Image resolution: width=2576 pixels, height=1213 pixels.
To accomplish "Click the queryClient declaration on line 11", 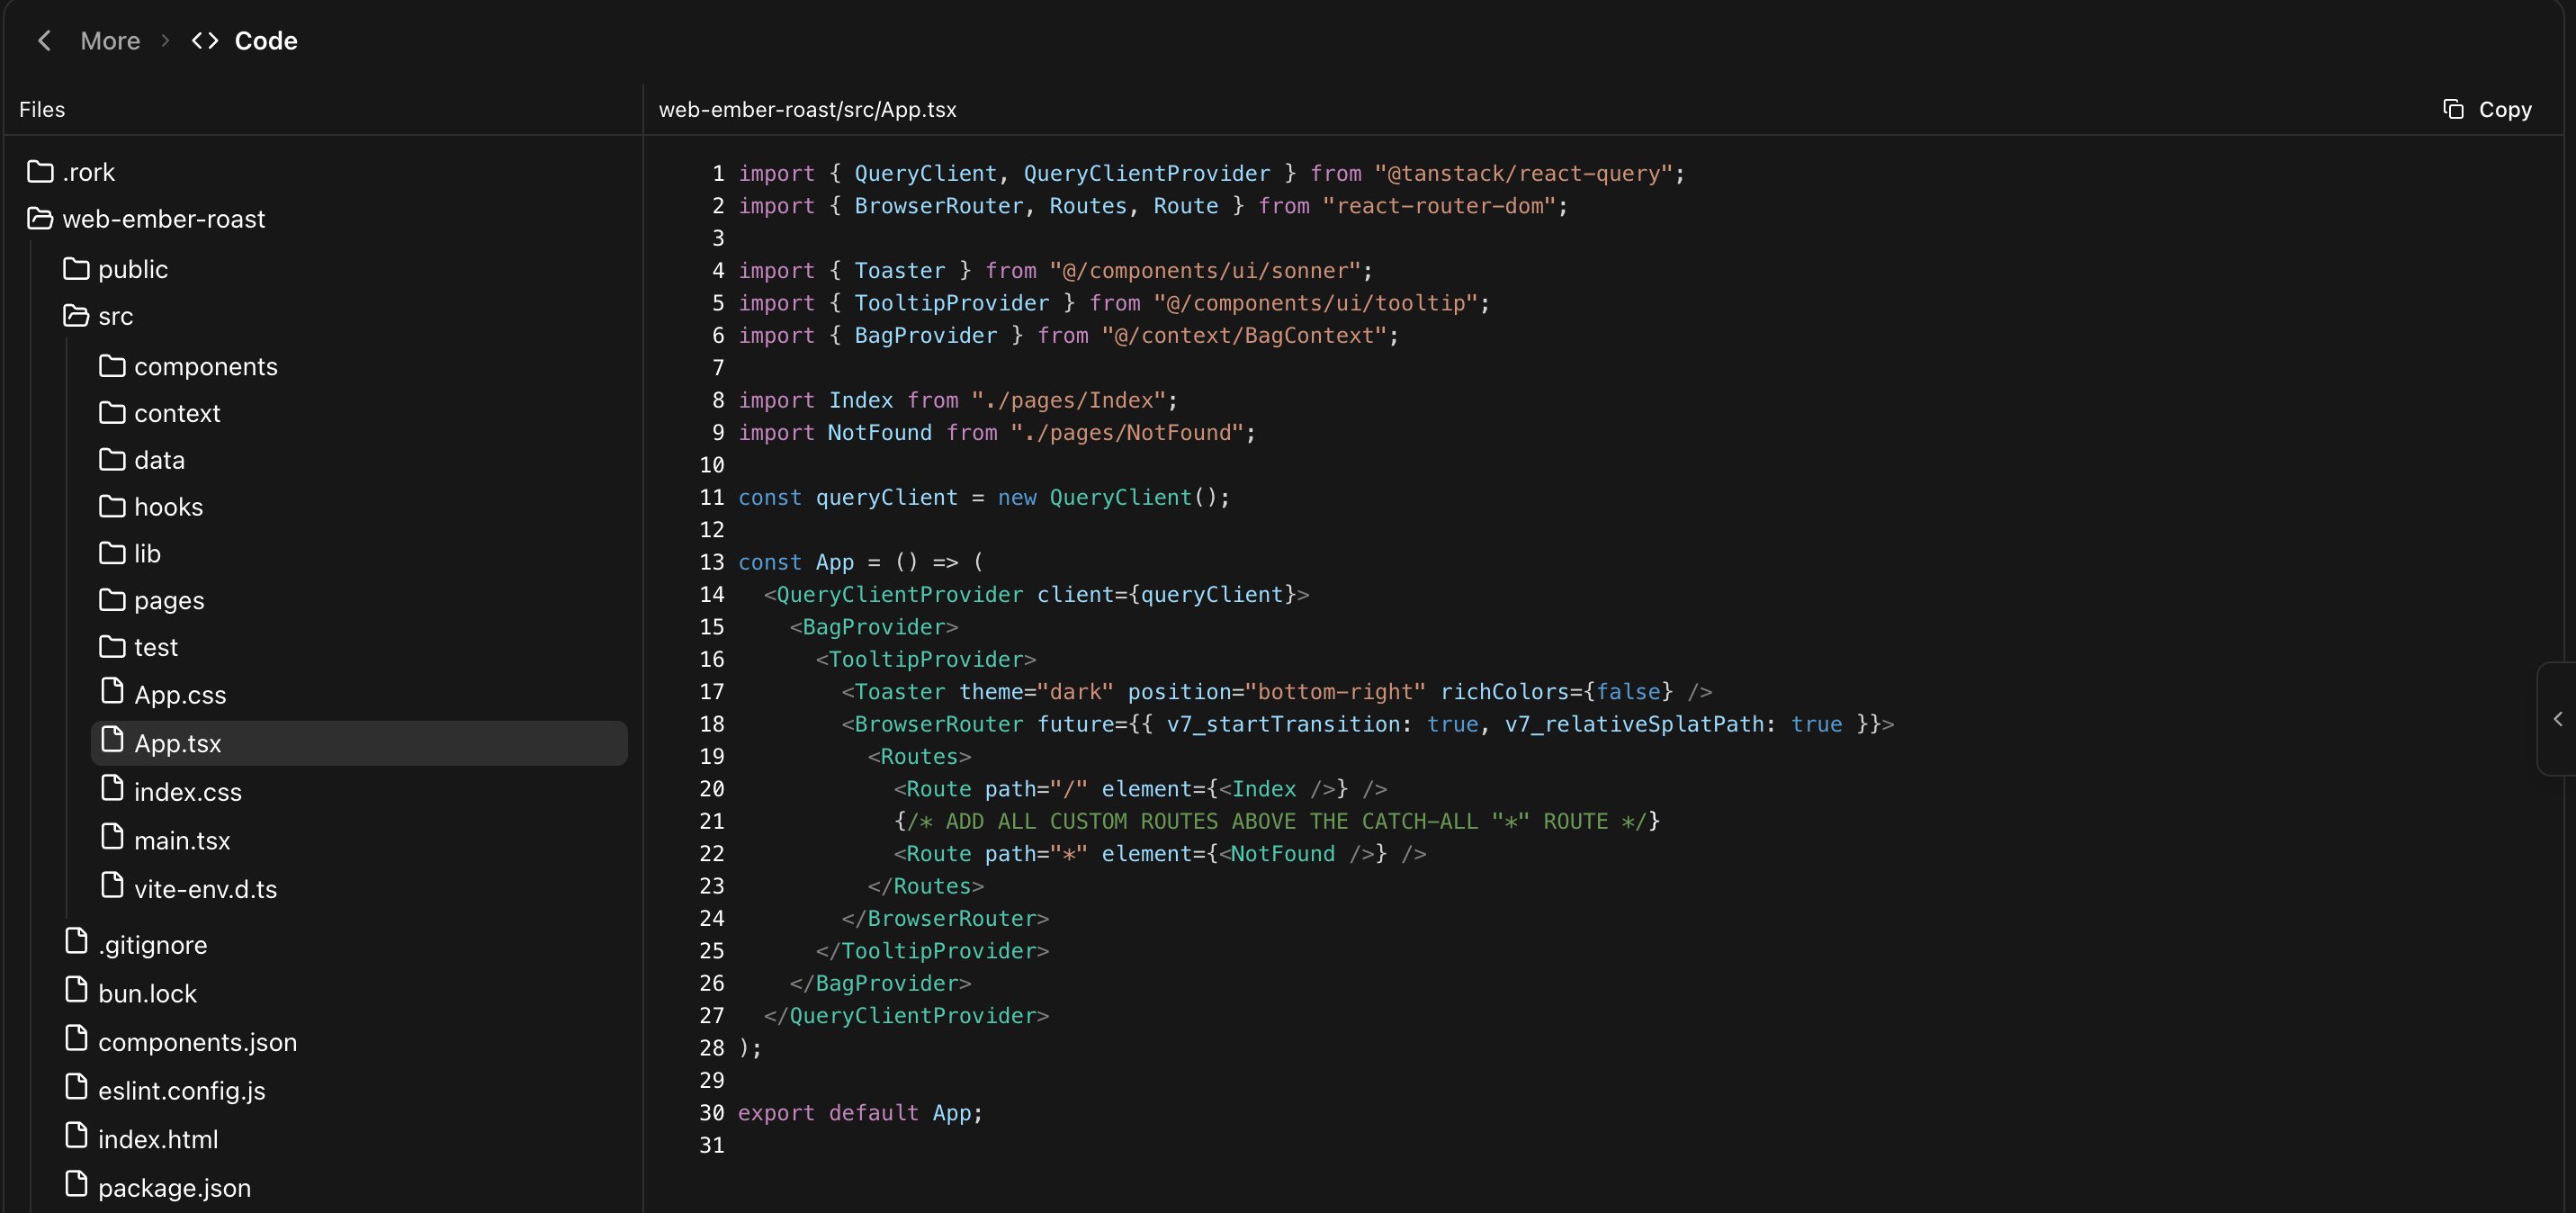I will (x=984, y=497).
